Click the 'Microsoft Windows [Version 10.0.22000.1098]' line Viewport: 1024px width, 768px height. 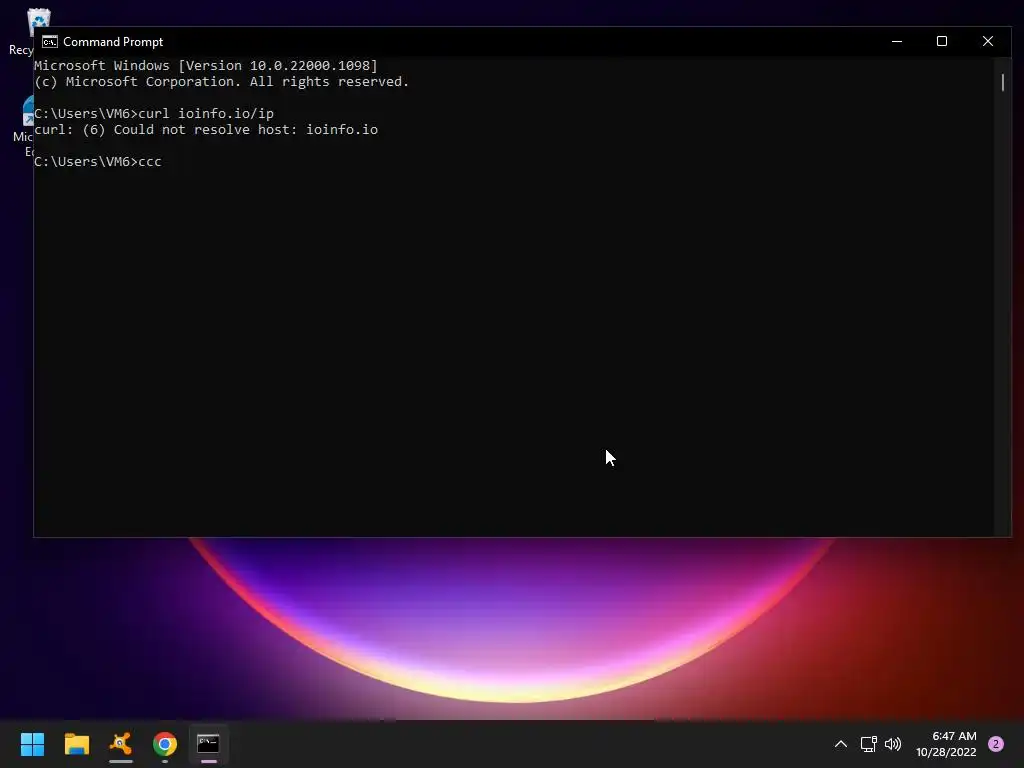[x=206, y=65]
